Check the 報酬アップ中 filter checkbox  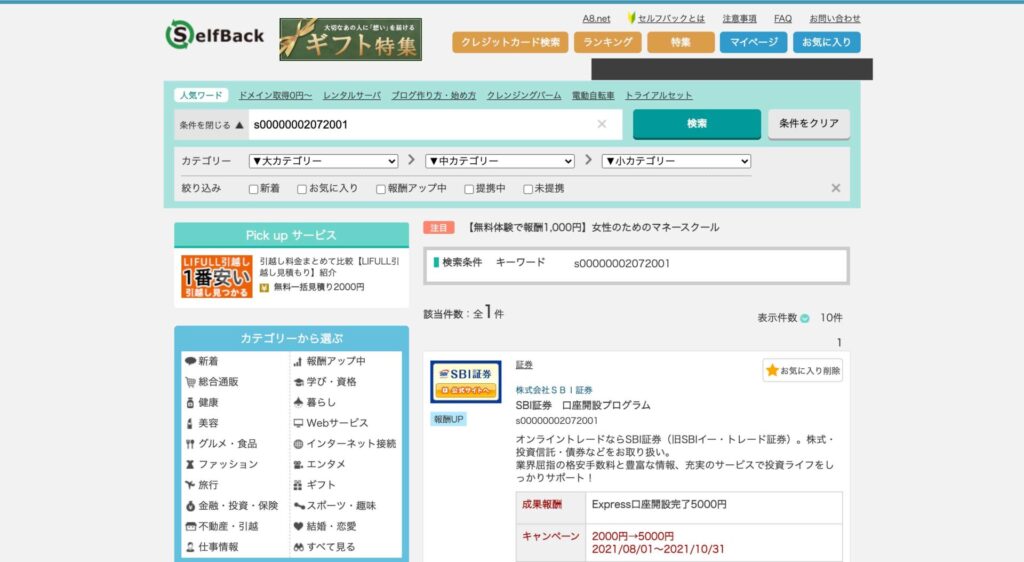[381, 189]
